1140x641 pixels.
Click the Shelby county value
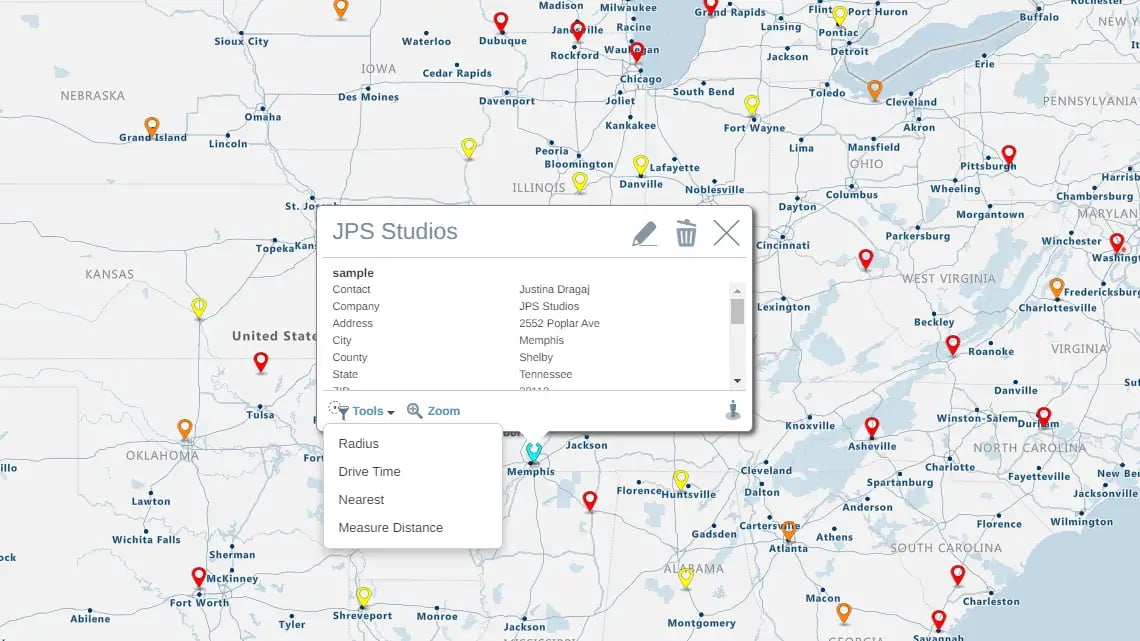(x=536, y=358)
